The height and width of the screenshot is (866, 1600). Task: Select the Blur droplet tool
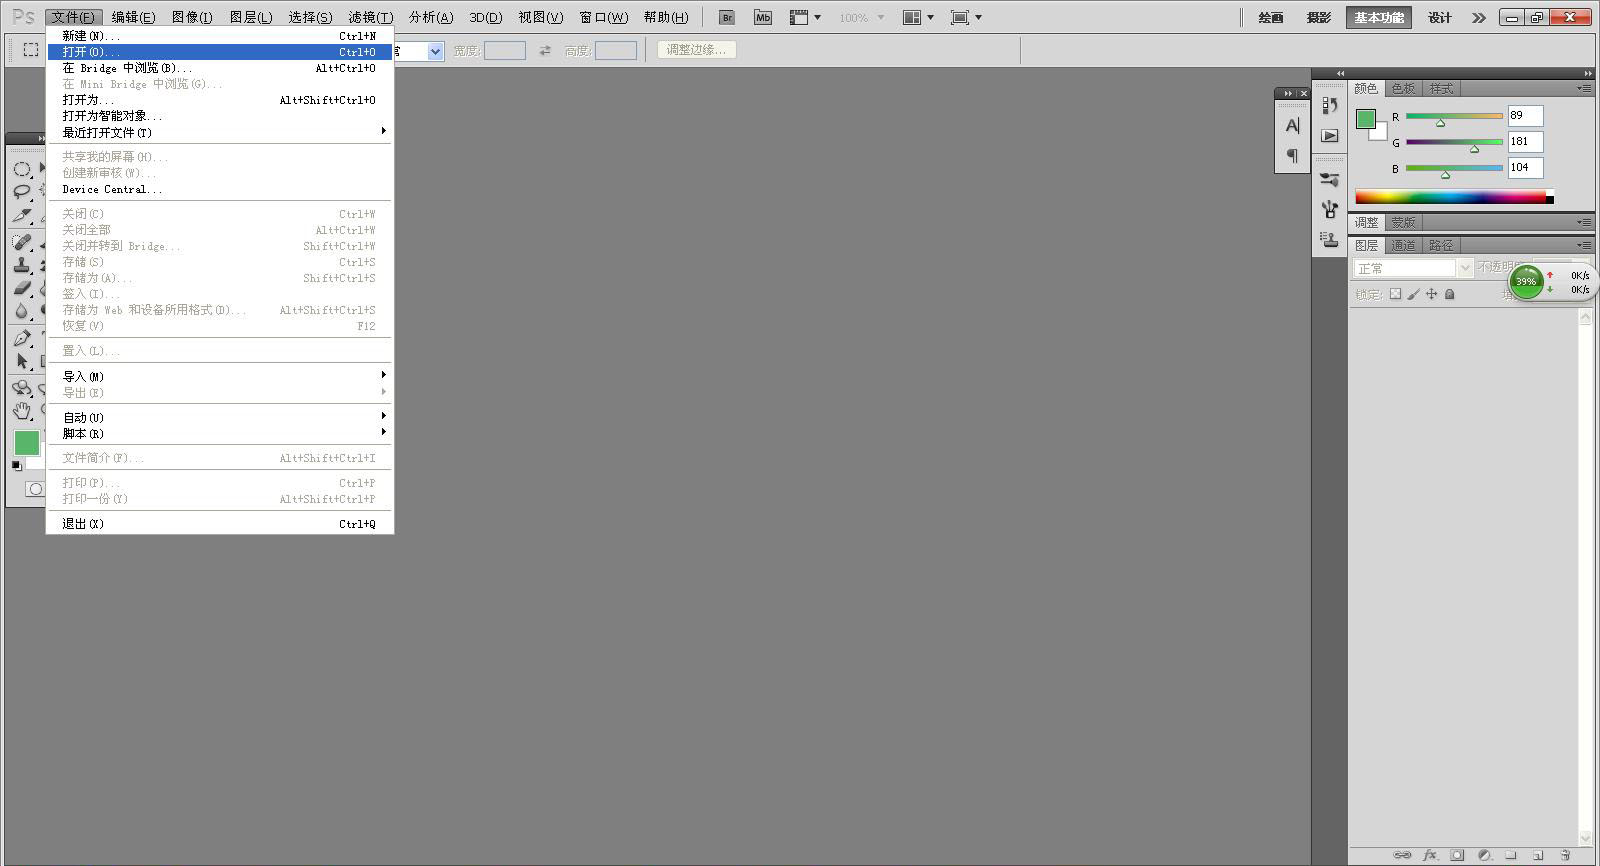(22, 311)
